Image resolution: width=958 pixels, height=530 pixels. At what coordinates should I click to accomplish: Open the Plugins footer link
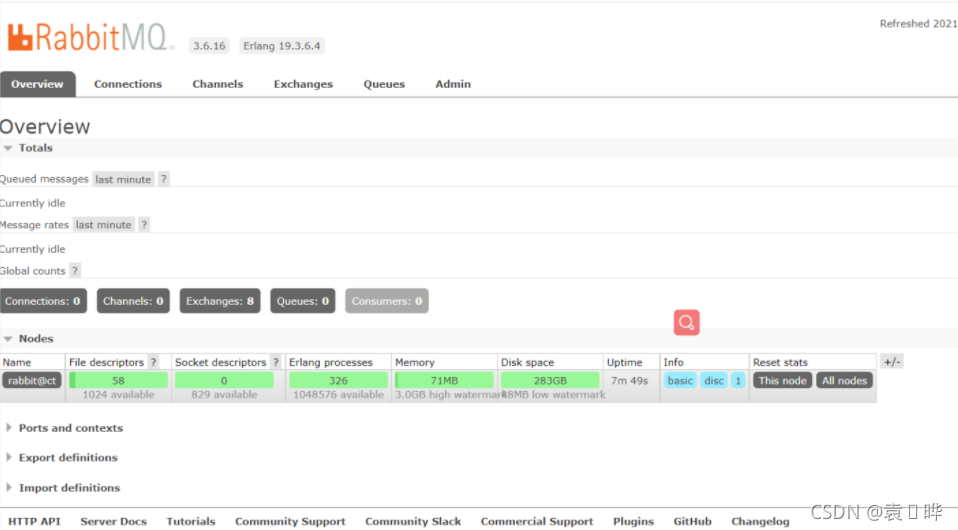(634, 521)
